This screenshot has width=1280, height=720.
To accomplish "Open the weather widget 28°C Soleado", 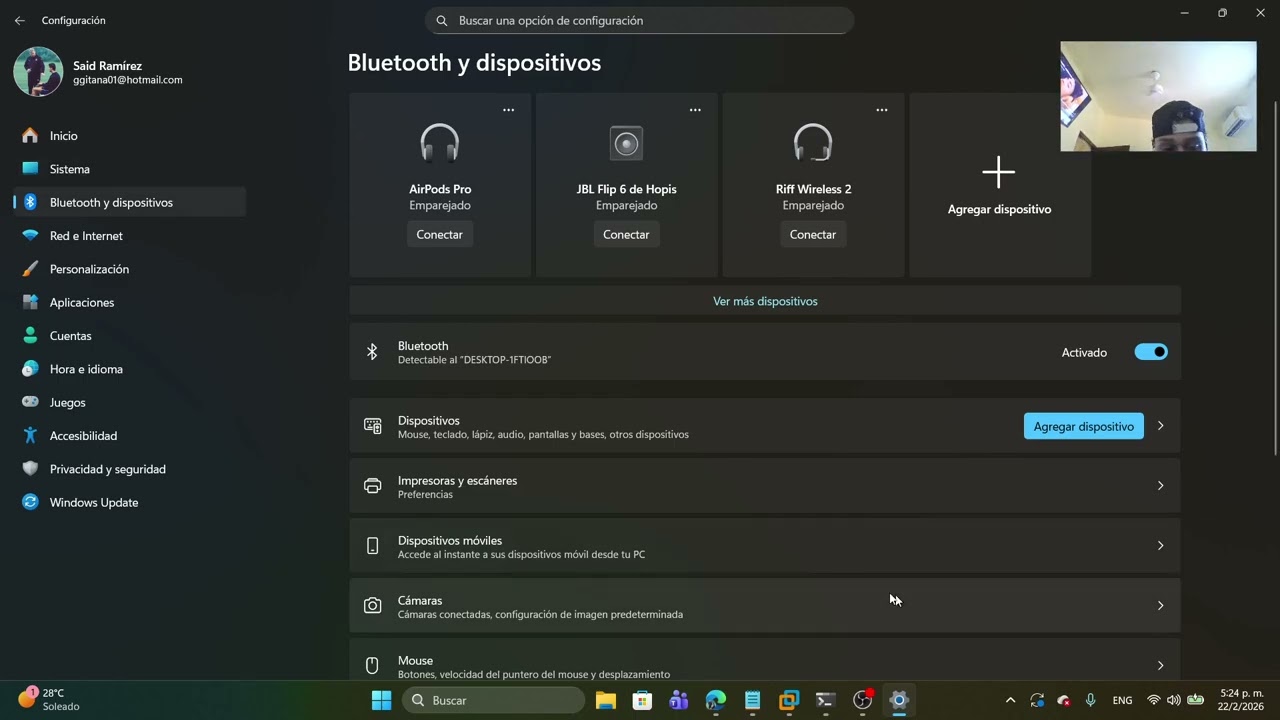I will tap(50, 699).
